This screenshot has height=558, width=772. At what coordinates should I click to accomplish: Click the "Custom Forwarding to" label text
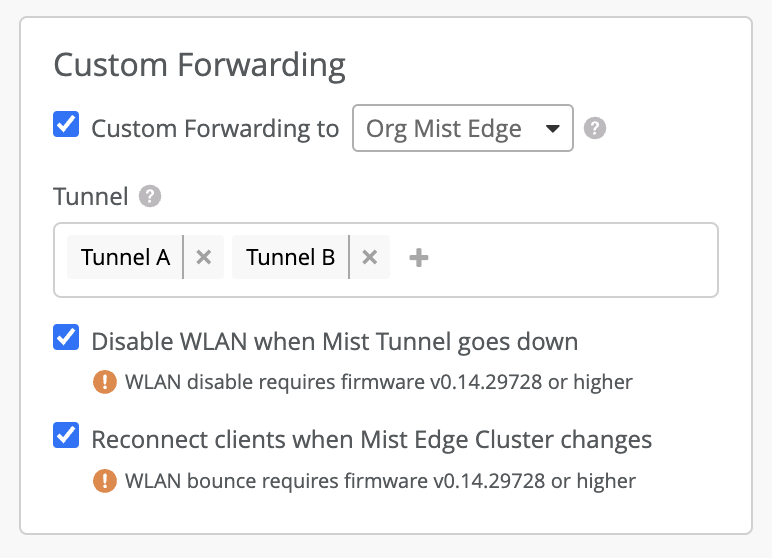[215, 129]
